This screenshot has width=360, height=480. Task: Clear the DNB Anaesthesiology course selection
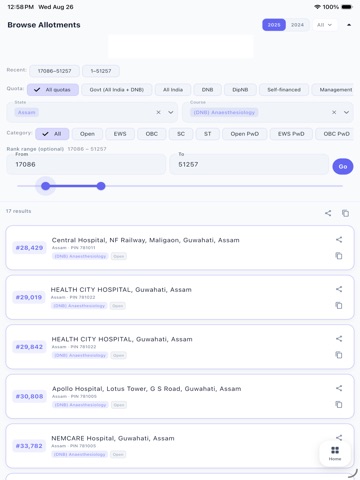tap(334, 112)
